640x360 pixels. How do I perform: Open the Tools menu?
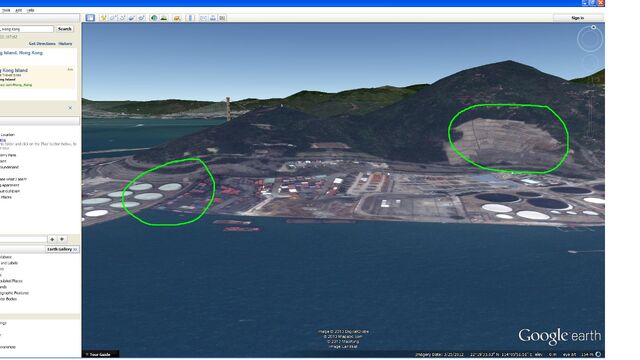[6, 10]
